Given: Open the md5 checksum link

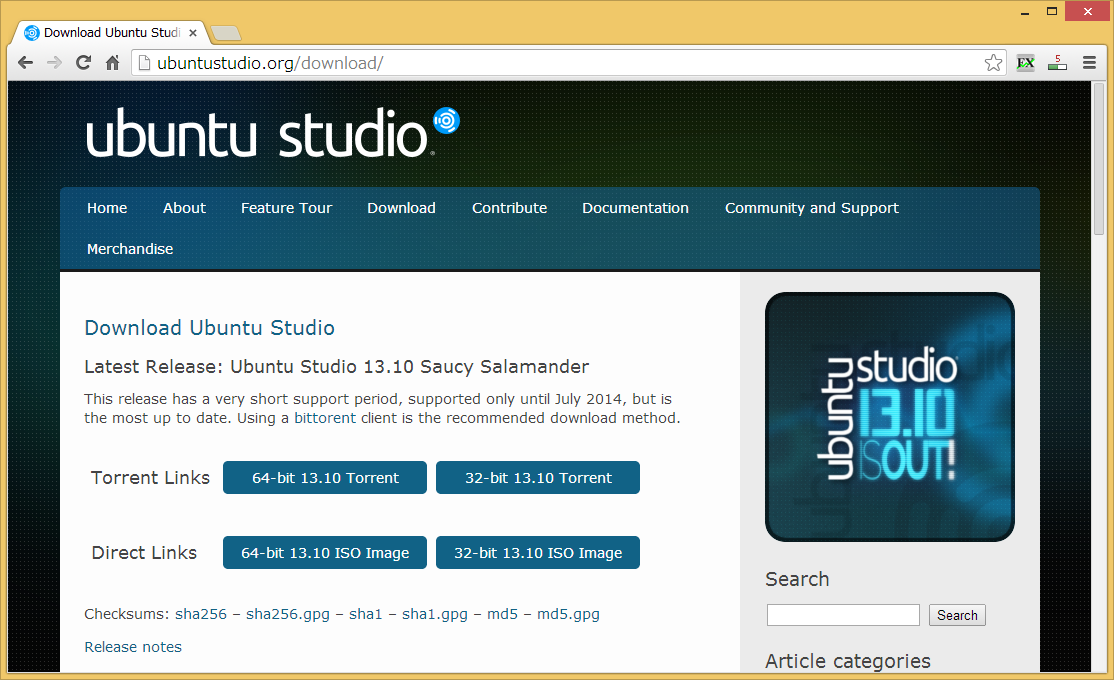Looking at the screenshot, I should click(502, 615).
